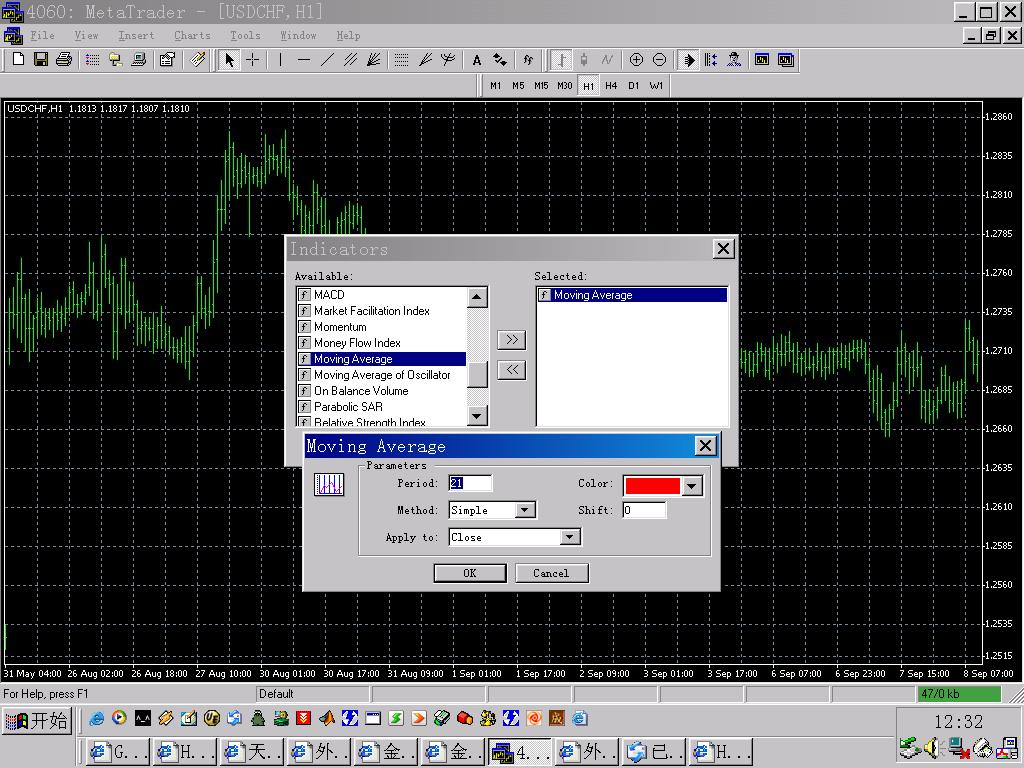This screenshot has width=1024, height=768.
Task: Open the Color dropdown arrow
Action: [691, 486]
